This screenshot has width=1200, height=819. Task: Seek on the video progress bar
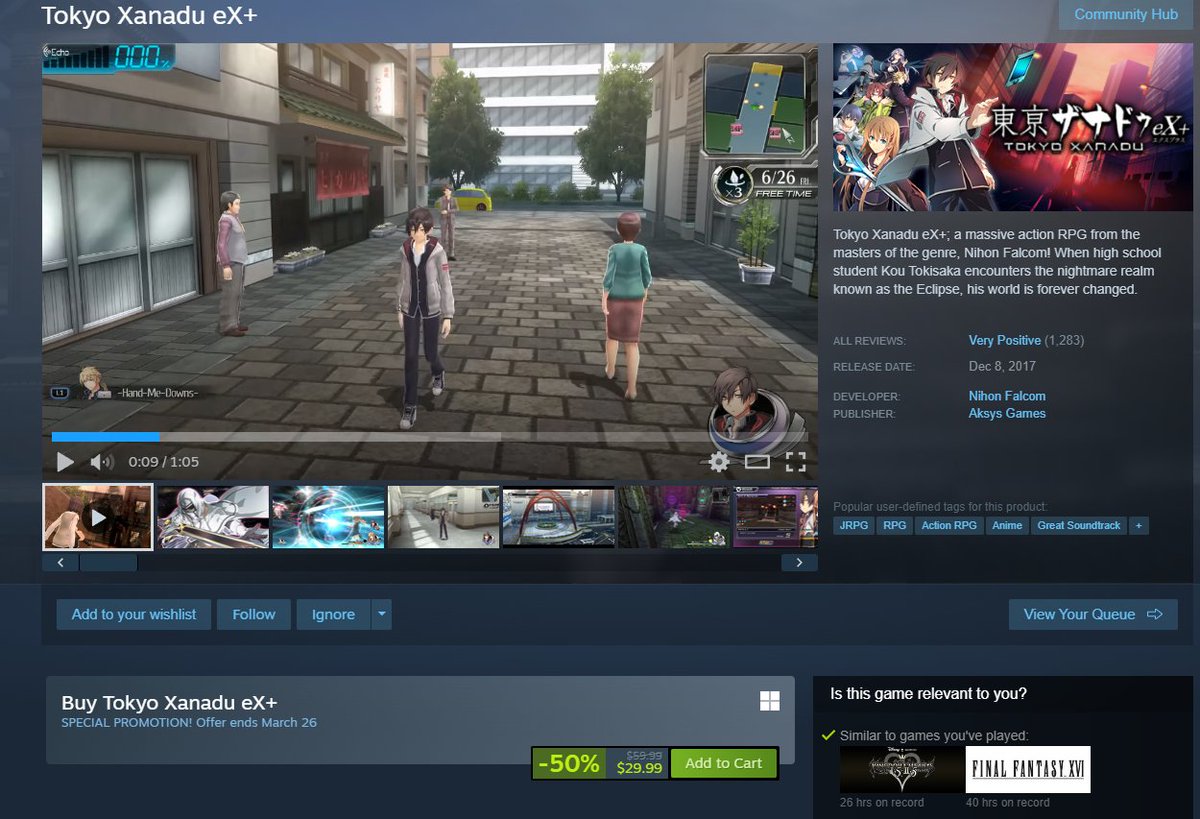[x=429, y=437]
